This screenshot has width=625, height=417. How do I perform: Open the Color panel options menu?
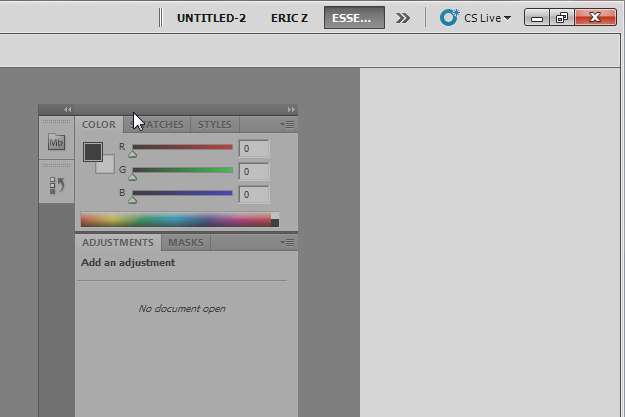coord(287,124)
